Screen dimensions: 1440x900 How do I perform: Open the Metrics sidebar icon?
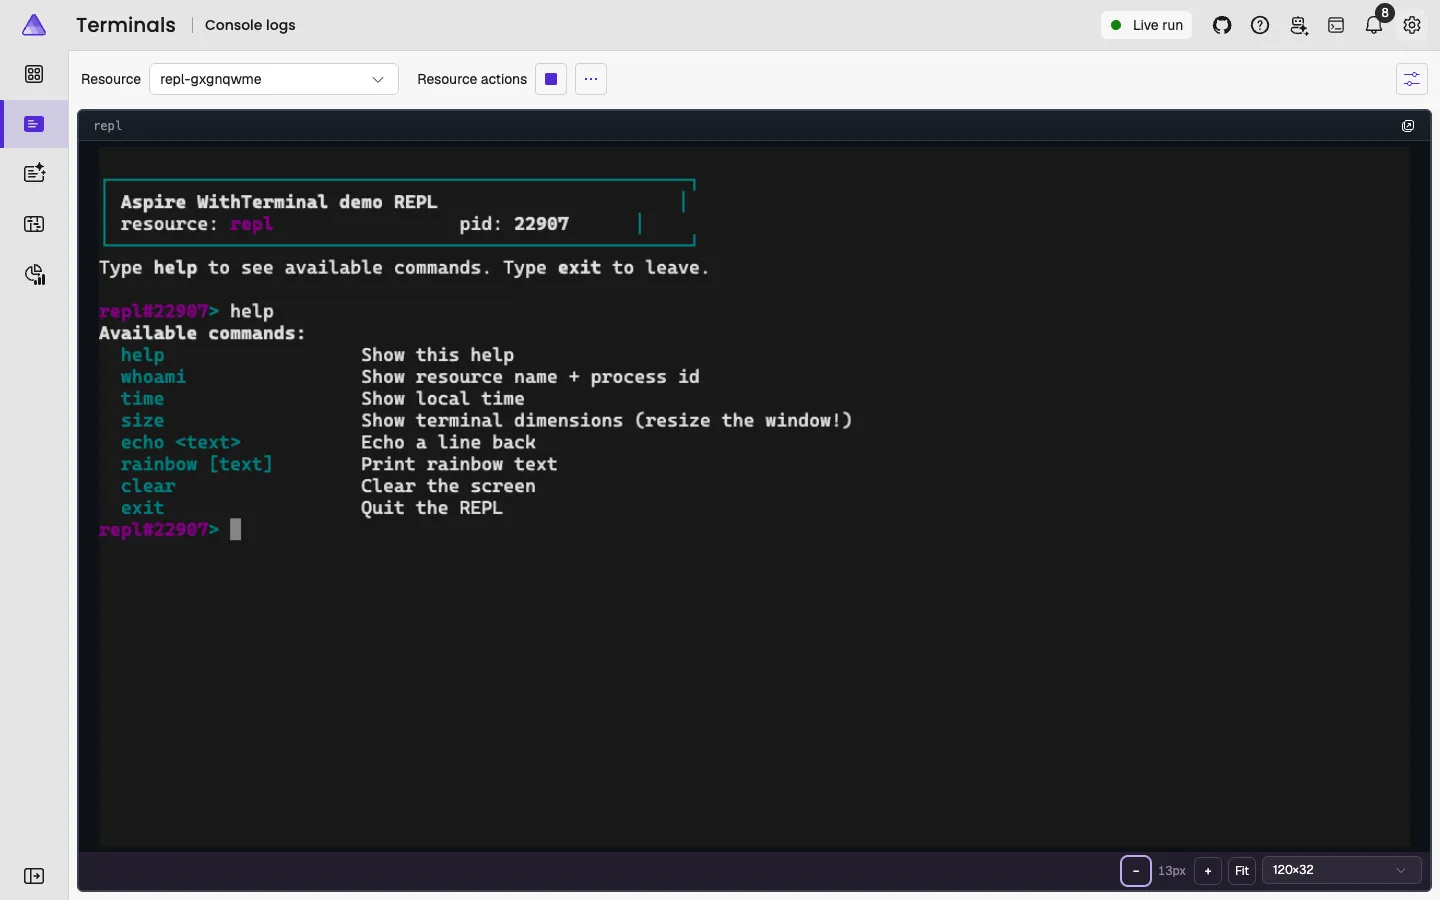[34, 275]
